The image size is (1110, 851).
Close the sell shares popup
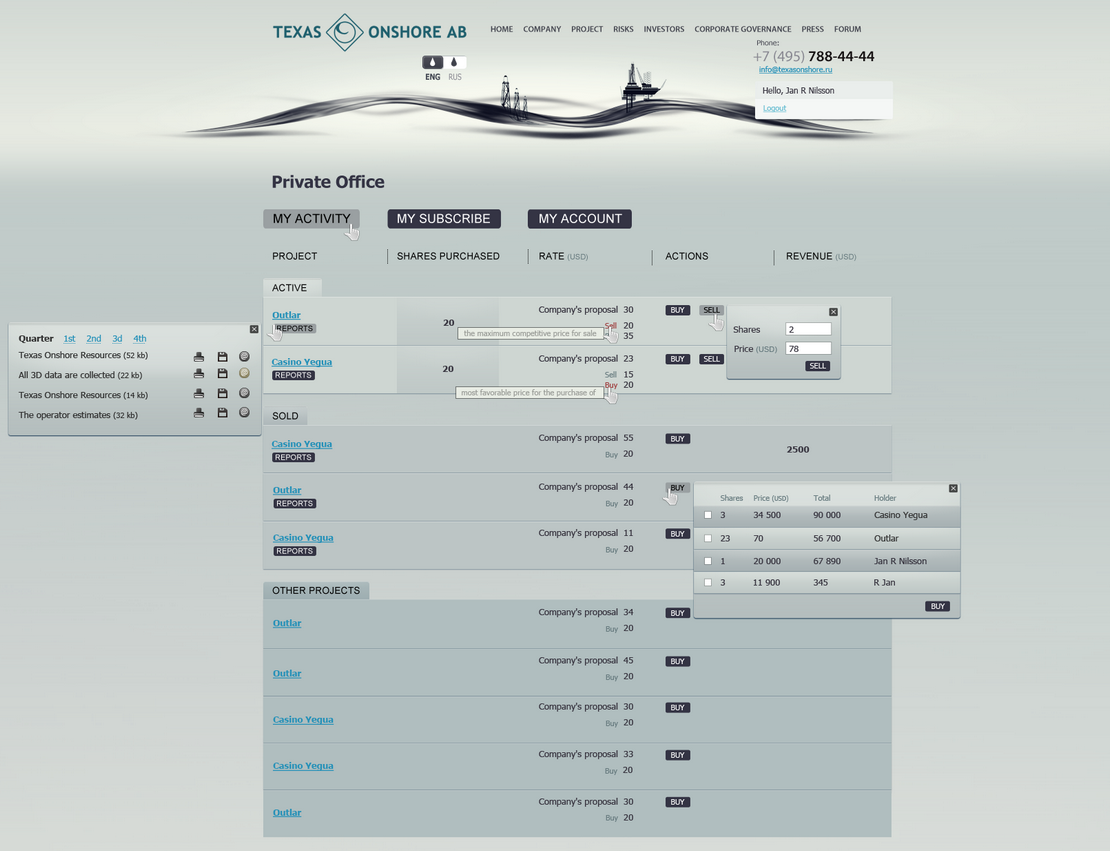pos(833,312)
